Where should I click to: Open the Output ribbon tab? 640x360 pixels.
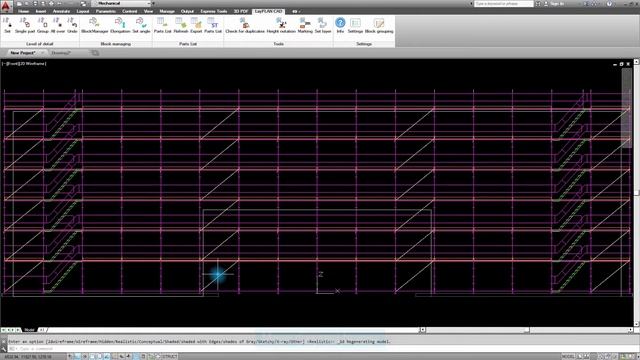click(187, 11)
